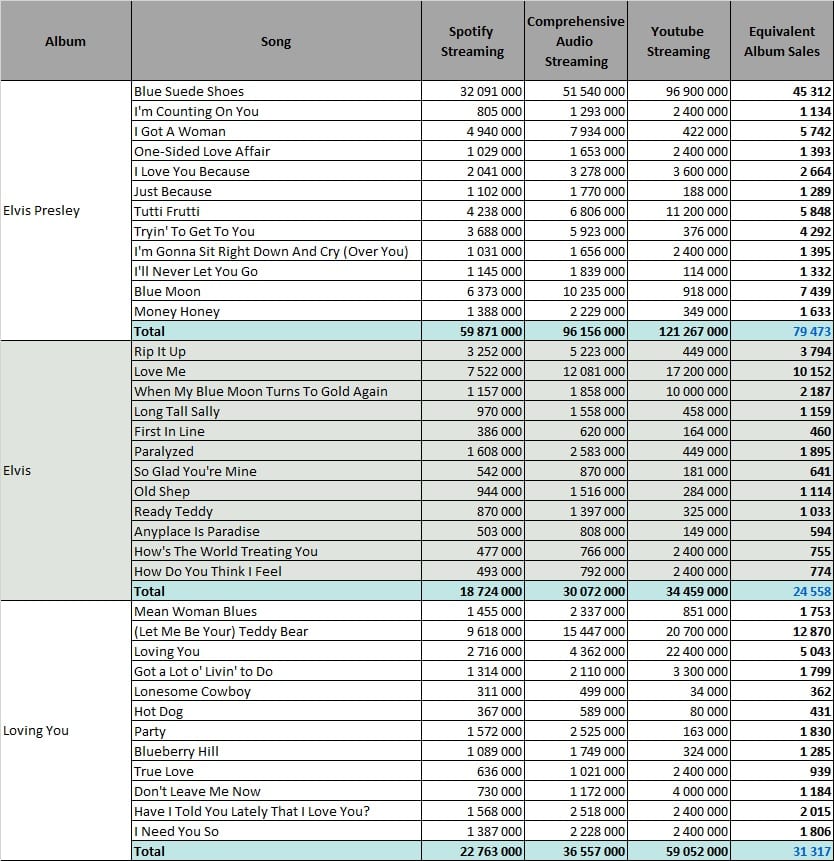Select Loving You 22 400 000 Youtube value
The width and height of the screenshot is (834, 861).
679,651
